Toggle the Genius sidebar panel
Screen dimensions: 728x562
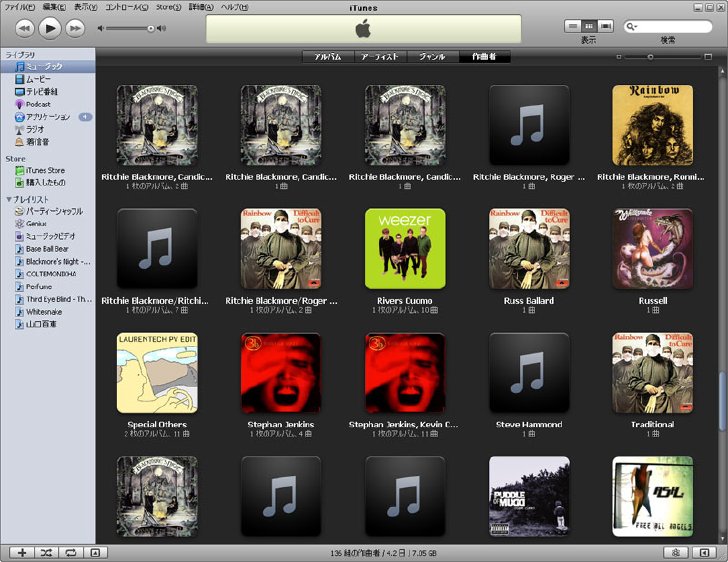(704, 552)
